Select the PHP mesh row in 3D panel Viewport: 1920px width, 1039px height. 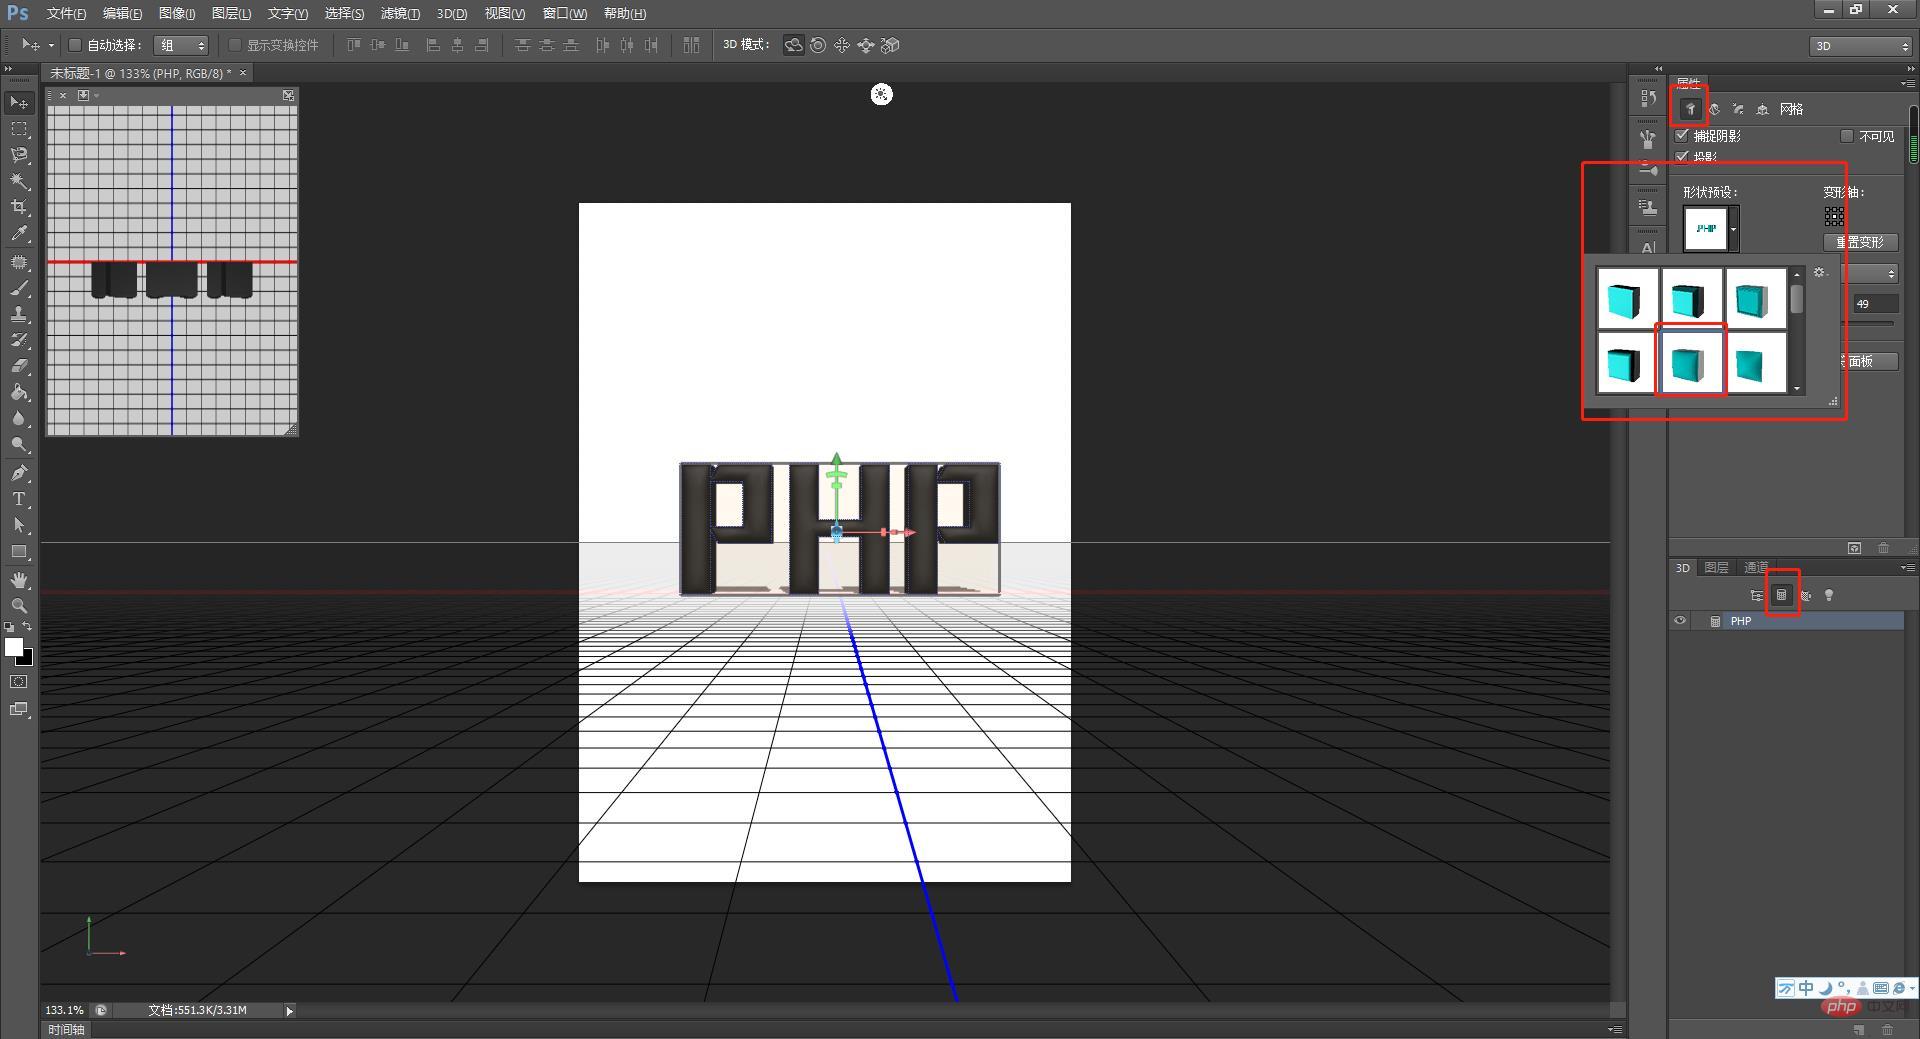(1788, 621)
